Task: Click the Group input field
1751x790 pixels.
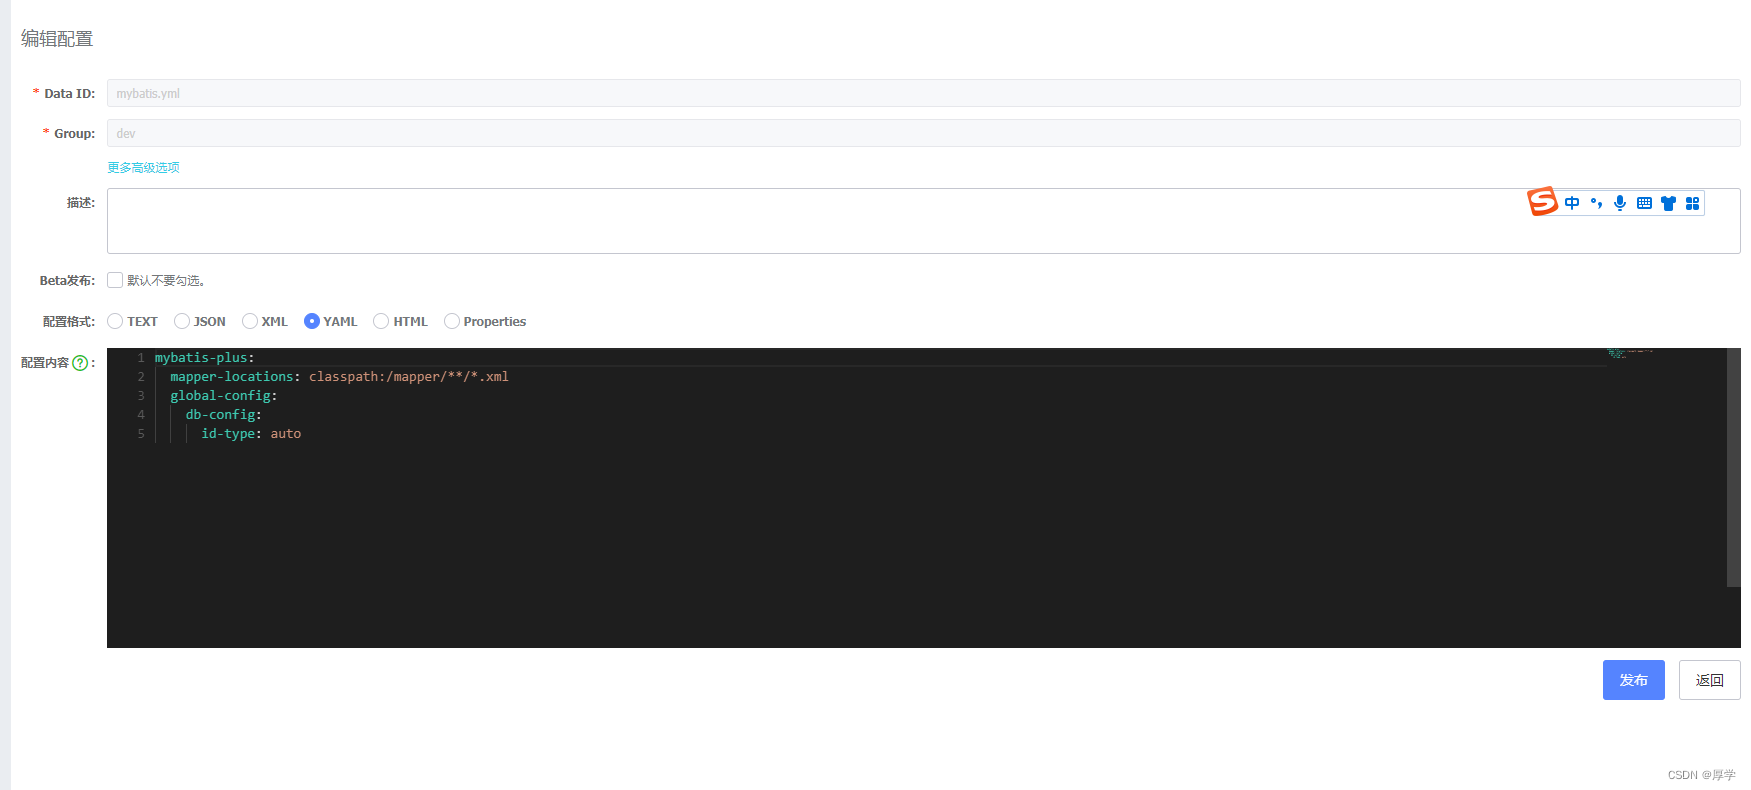Action: 923,133
